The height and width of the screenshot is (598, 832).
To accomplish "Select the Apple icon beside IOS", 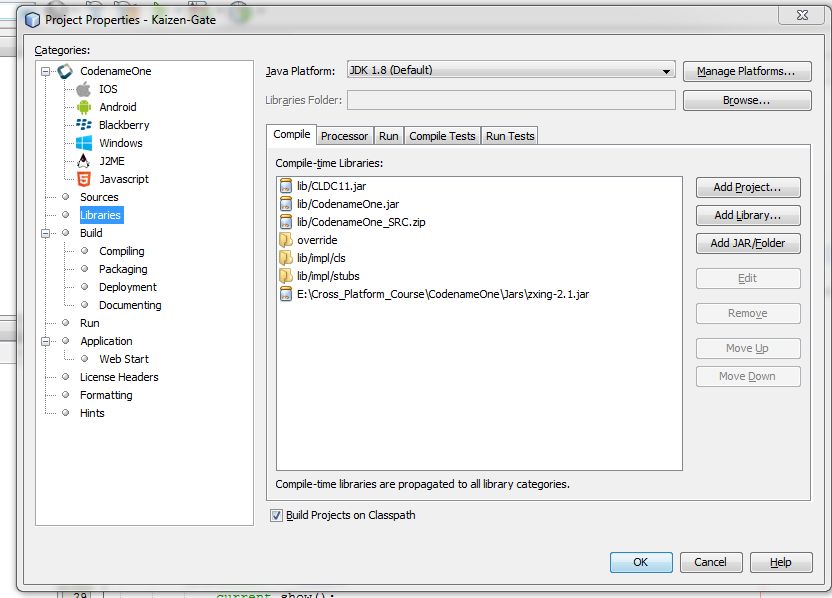I will (83, 89).
